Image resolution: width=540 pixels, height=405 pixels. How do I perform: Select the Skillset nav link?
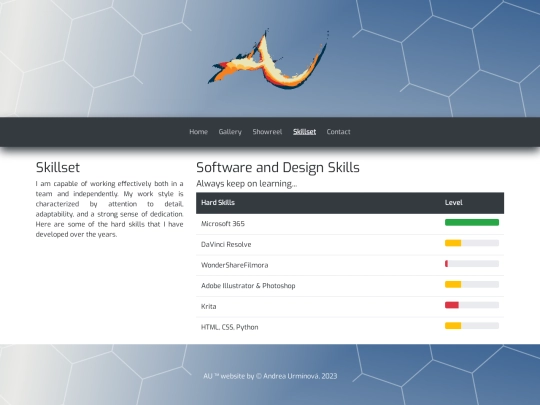coord(304,132)
